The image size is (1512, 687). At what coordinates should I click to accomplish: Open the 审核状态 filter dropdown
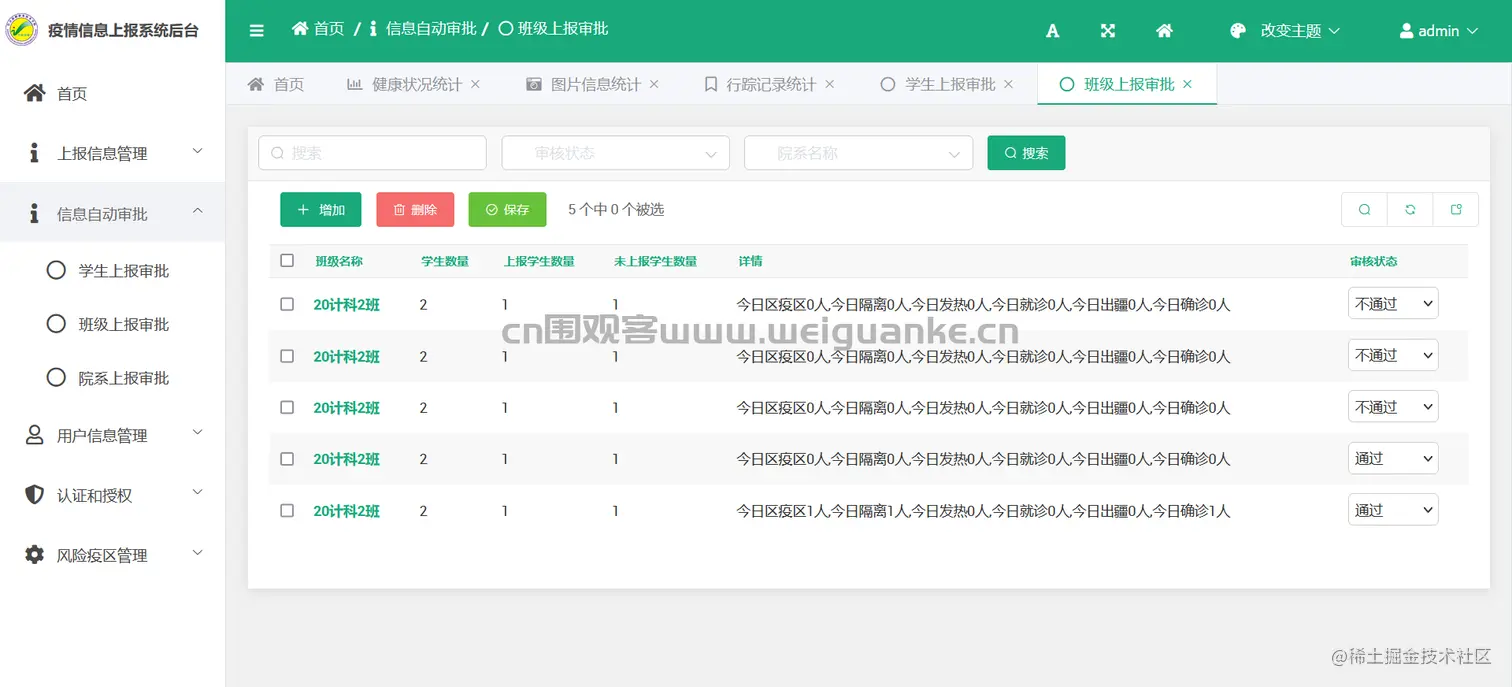pyautogui.click(x=615, y=153)
